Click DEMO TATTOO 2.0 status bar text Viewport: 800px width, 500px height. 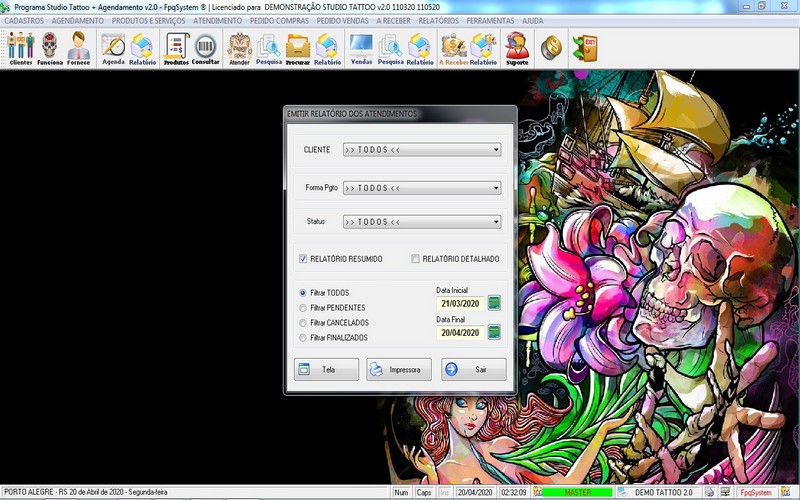(x=663, y=492)
